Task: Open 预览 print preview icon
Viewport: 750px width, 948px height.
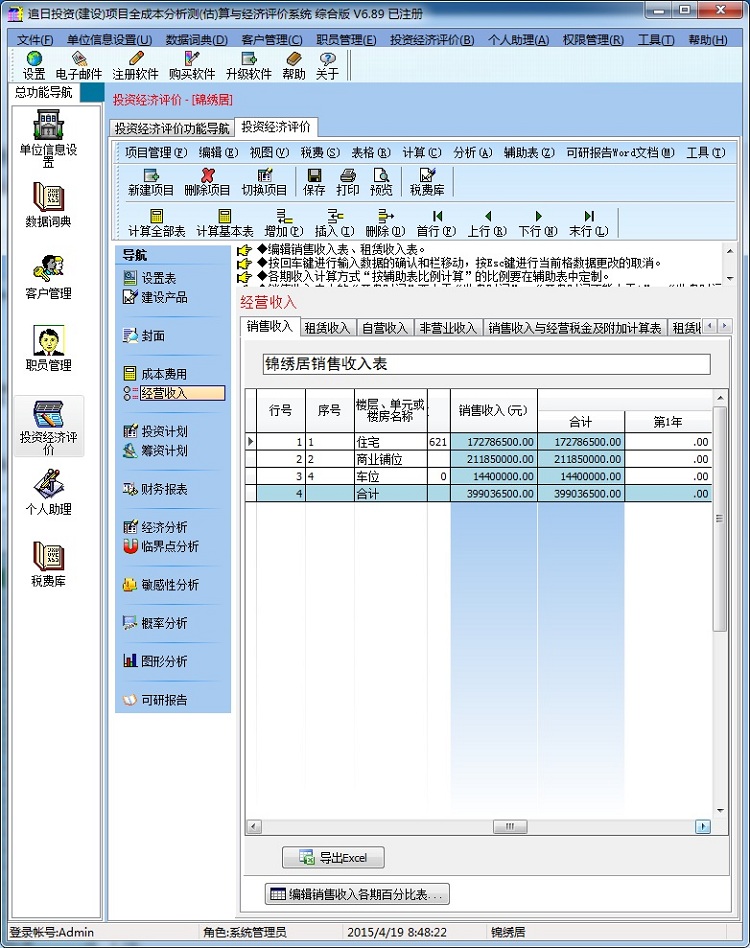Action: (x=381, y=182)
